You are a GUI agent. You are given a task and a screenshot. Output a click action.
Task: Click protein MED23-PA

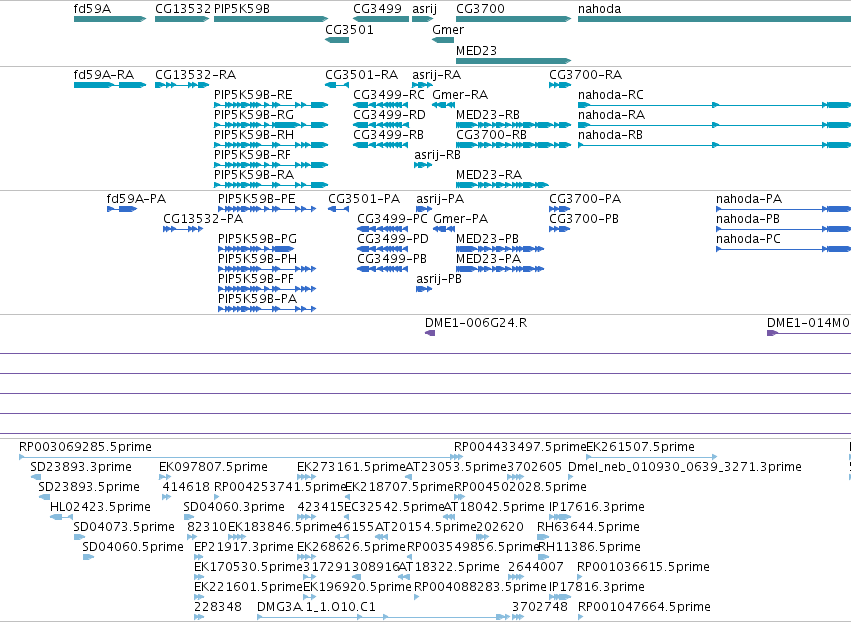click(488, 259)
